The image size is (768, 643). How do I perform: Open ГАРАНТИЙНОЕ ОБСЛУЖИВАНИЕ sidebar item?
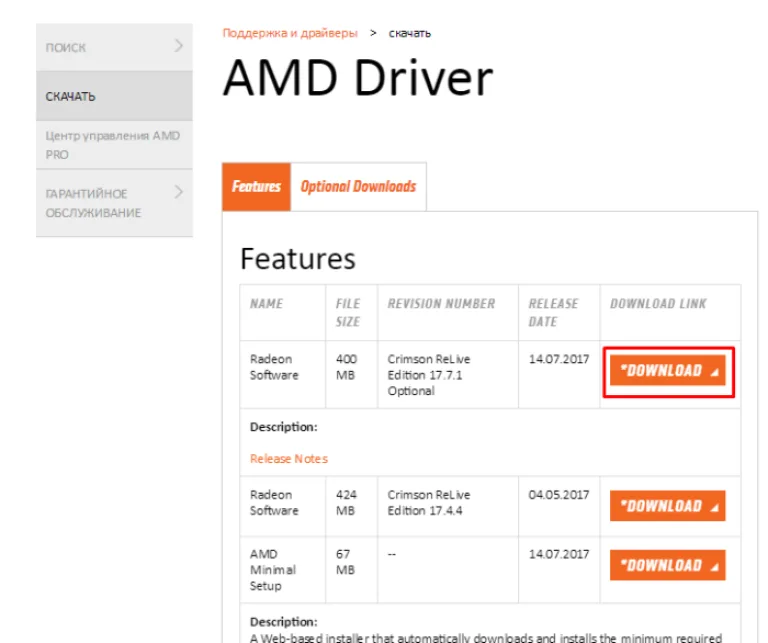click(x=114, y=203)
